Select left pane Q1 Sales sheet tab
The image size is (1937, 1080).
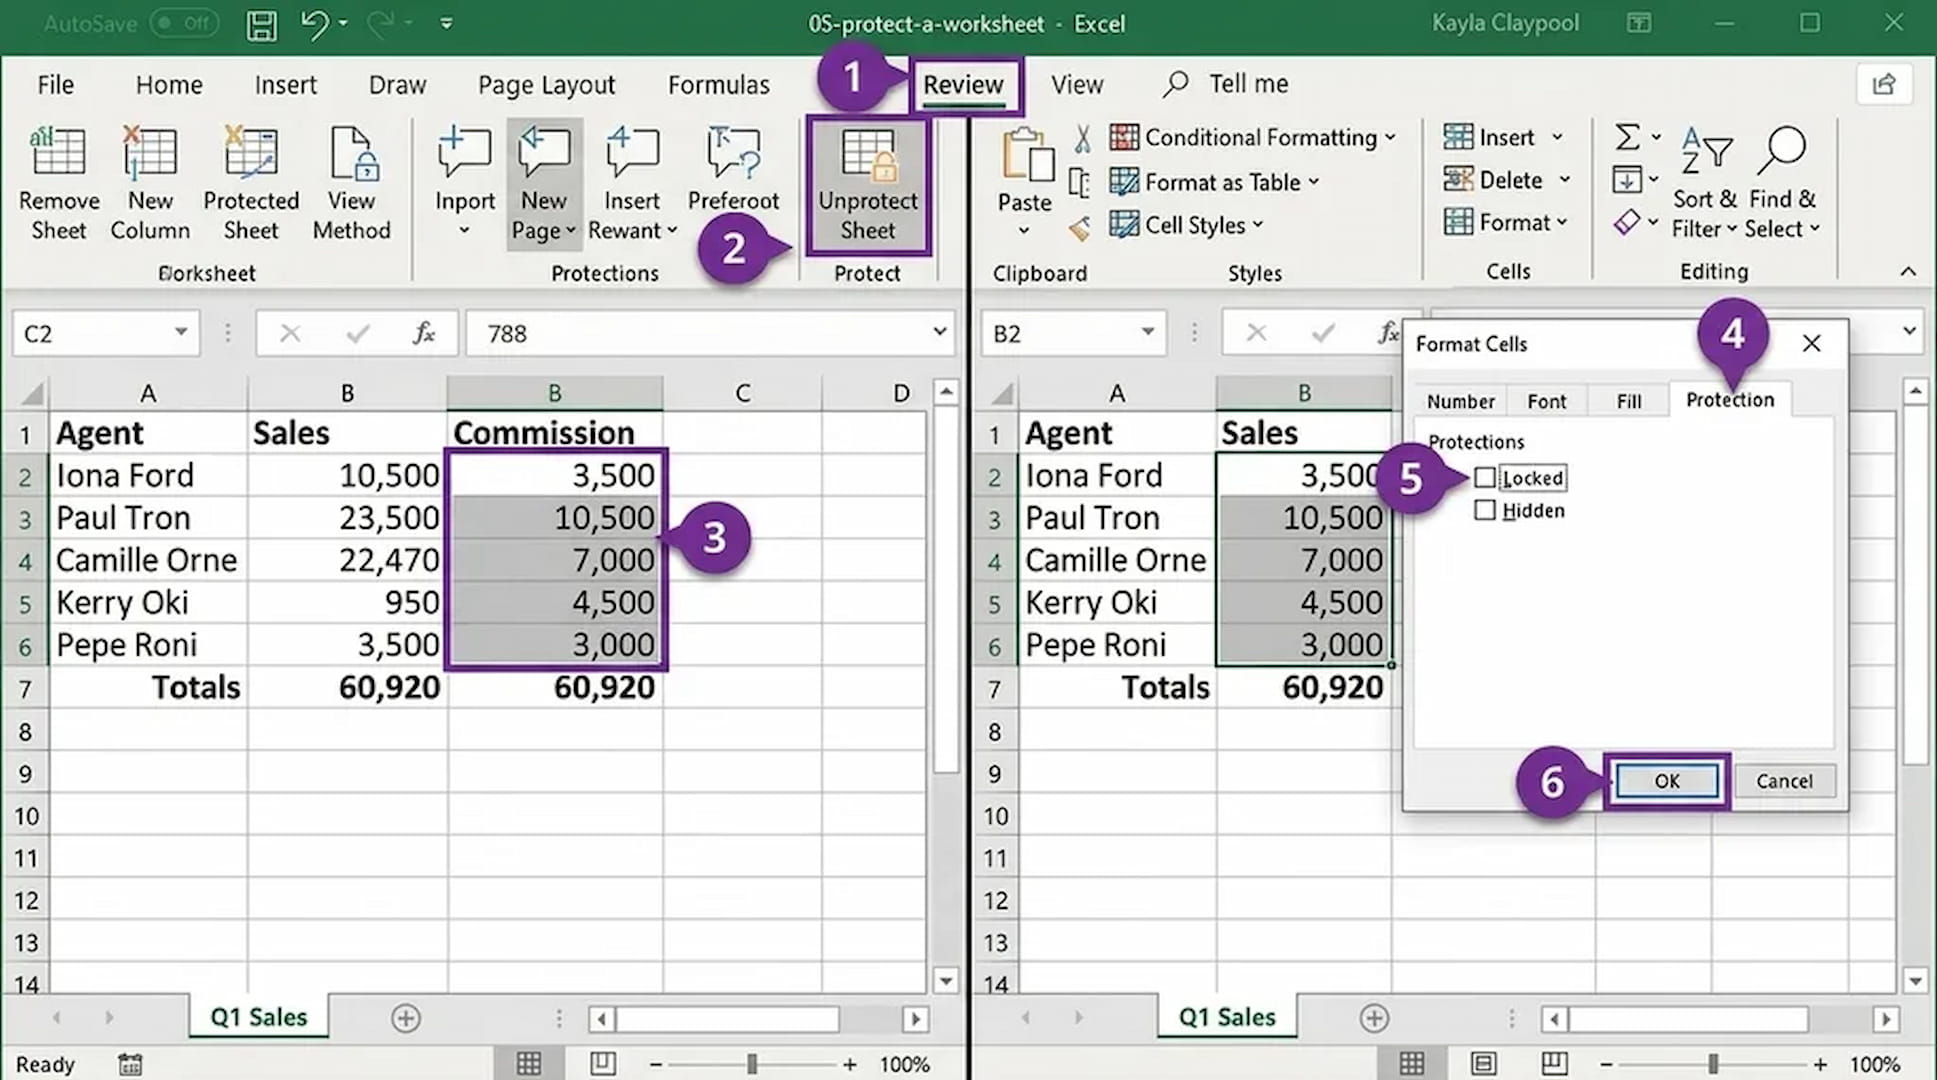pos(258,1017)
